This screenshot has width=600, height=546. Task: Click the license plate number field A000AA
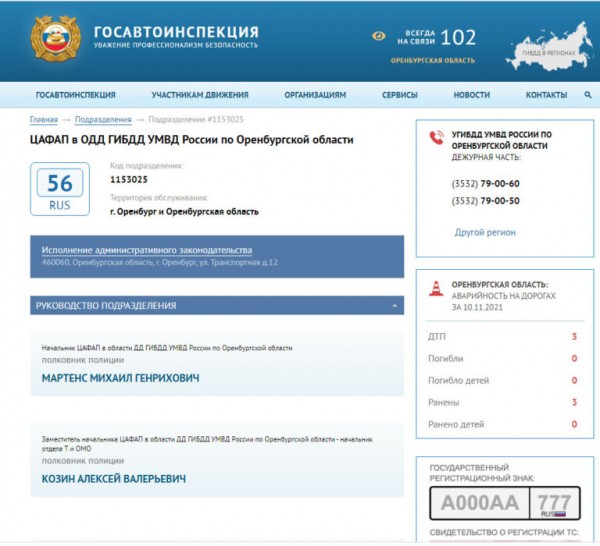479,503
